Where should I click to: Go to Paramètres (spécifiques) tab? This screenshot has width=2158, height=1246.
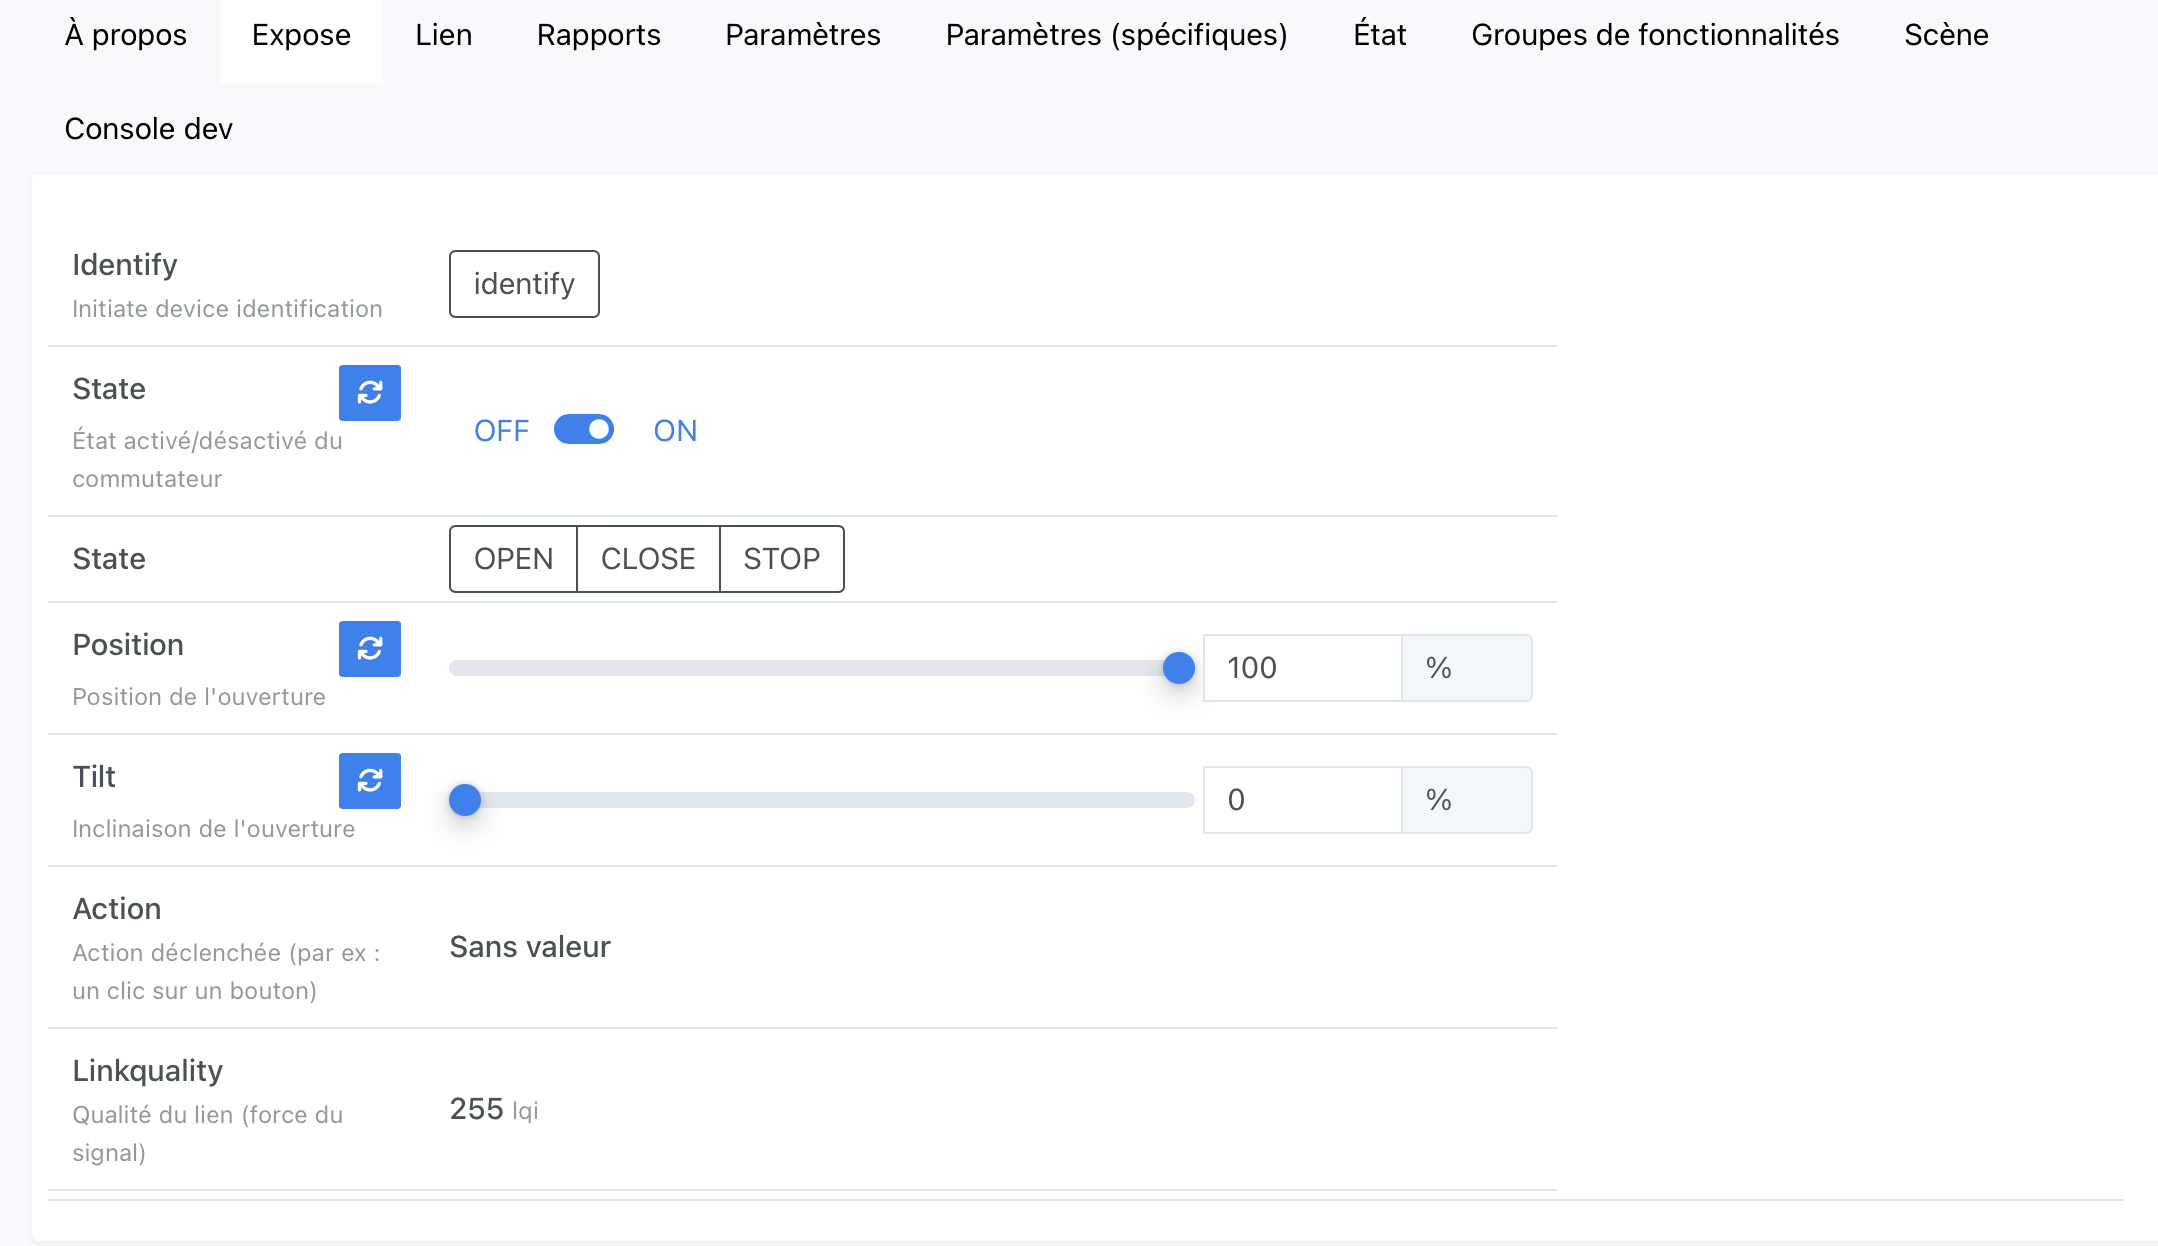pyautogui.click(x=1116, y=35)
